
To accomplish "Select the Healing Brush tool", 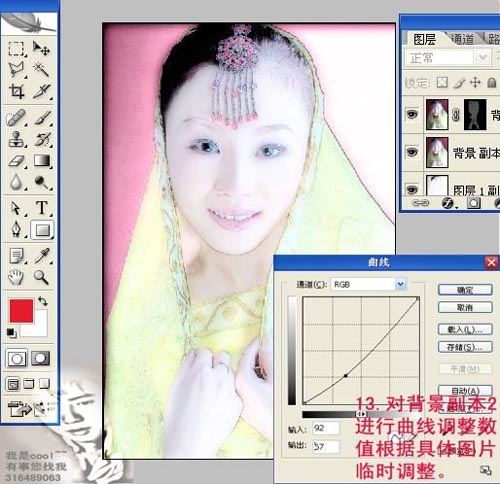I will click(16, 118).
